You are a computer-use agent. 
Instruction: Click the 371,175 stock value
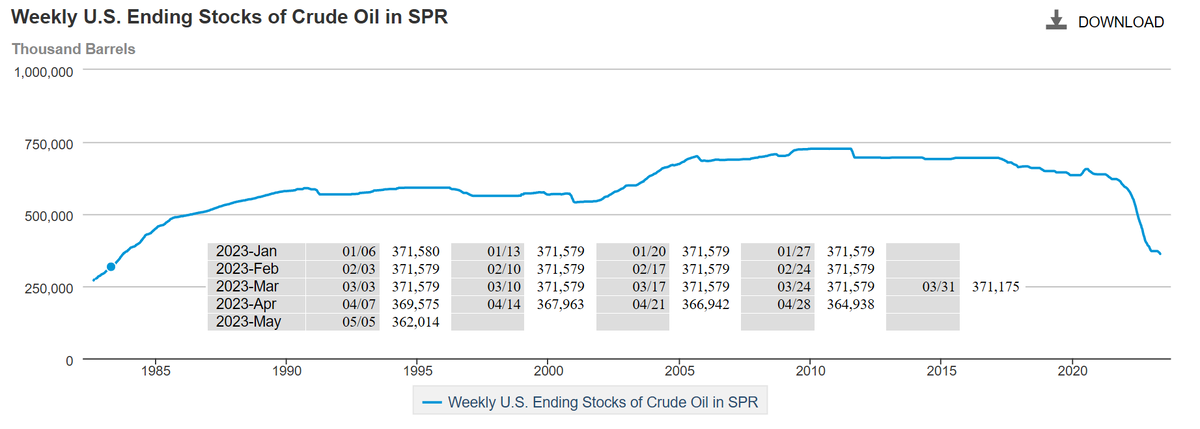(995, 287)
